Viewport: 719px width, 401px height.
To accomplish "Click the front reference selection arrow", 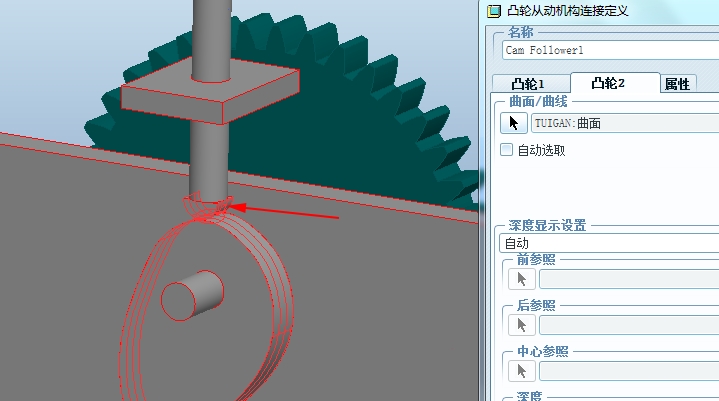I will [522, 279].
